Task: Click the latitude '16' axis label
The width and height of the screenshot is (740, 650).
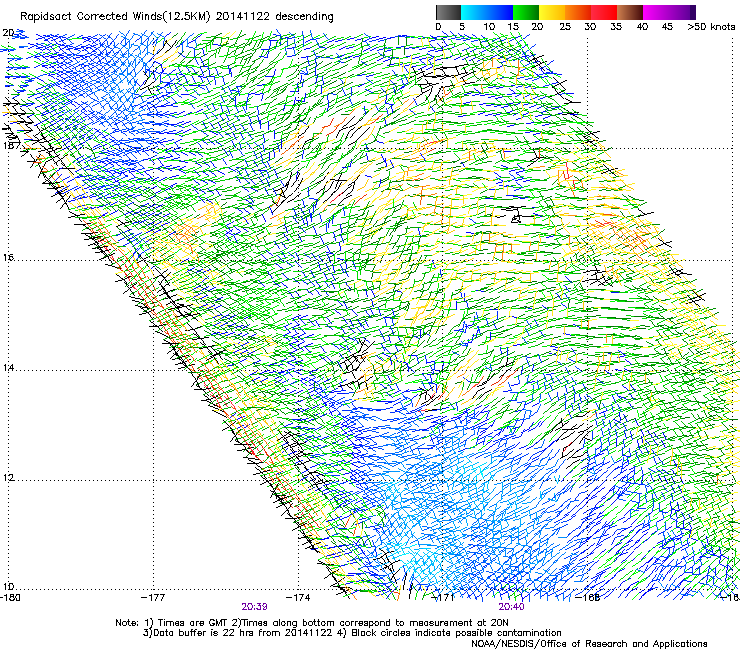Action: coord(8,258)
